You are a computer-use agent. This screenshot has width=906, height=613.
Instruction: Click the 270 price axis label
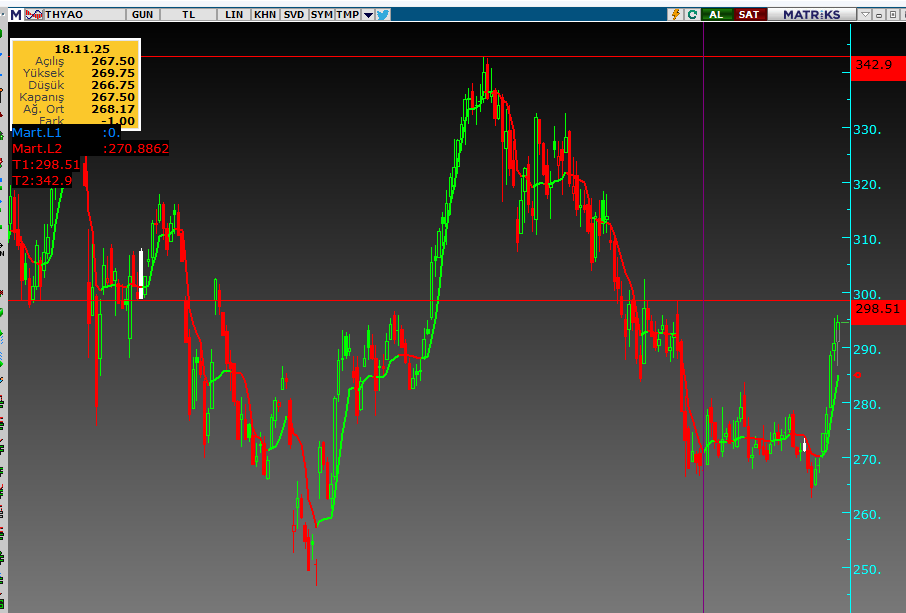coord(867,459)
